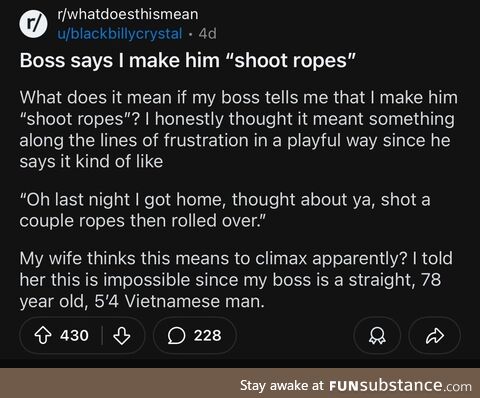Share the post with the arrow icon
The width and height of the screenshot is (480, 398).
(435, 335)
